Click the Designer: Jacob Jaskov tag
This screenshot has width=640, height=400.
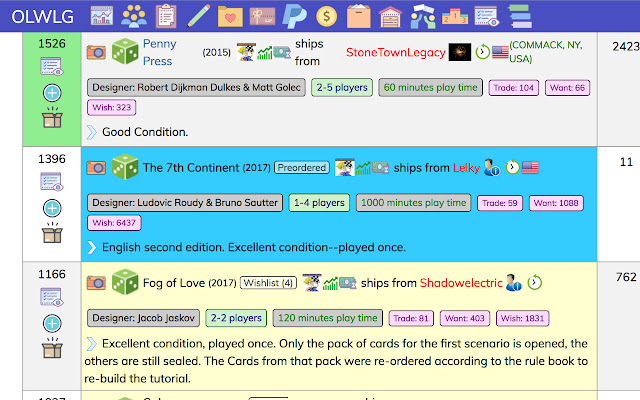(143, 318)
